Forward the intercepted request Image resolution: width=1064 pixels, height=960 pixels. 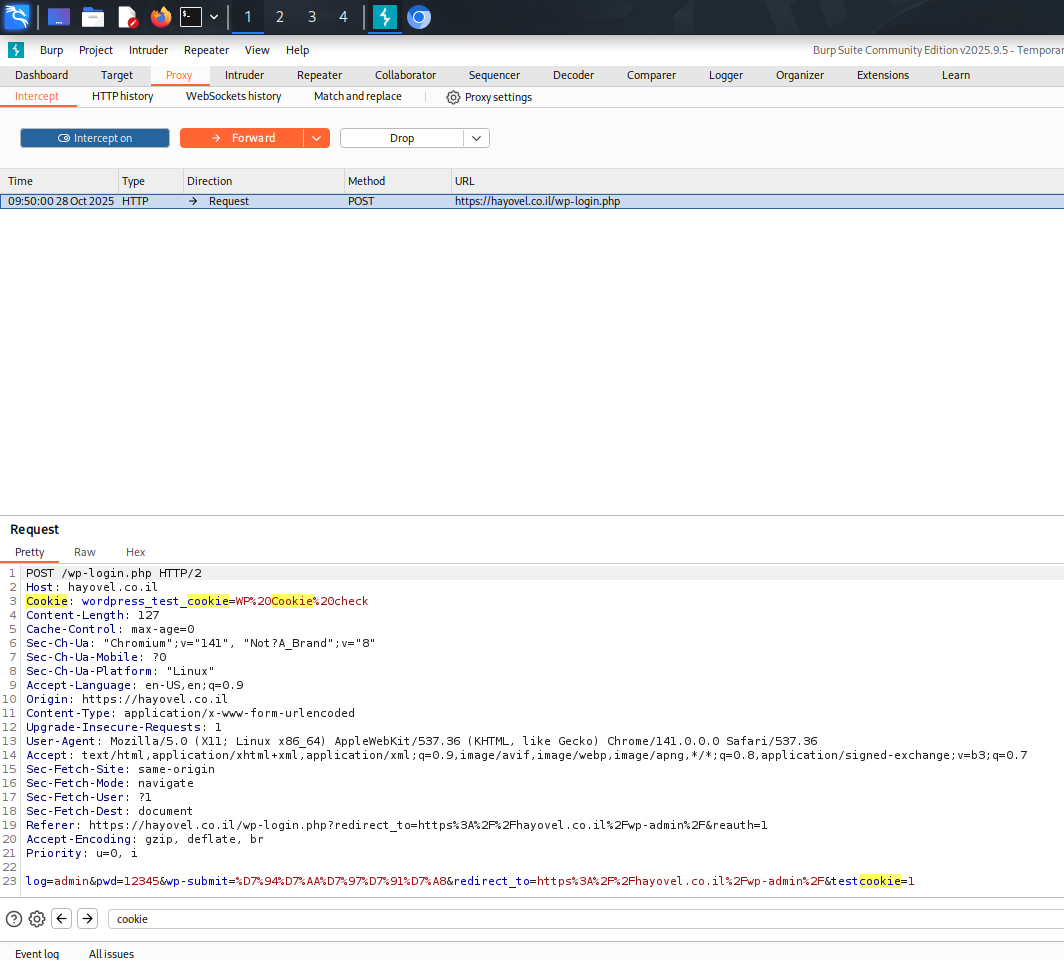(x=242, y=138)
